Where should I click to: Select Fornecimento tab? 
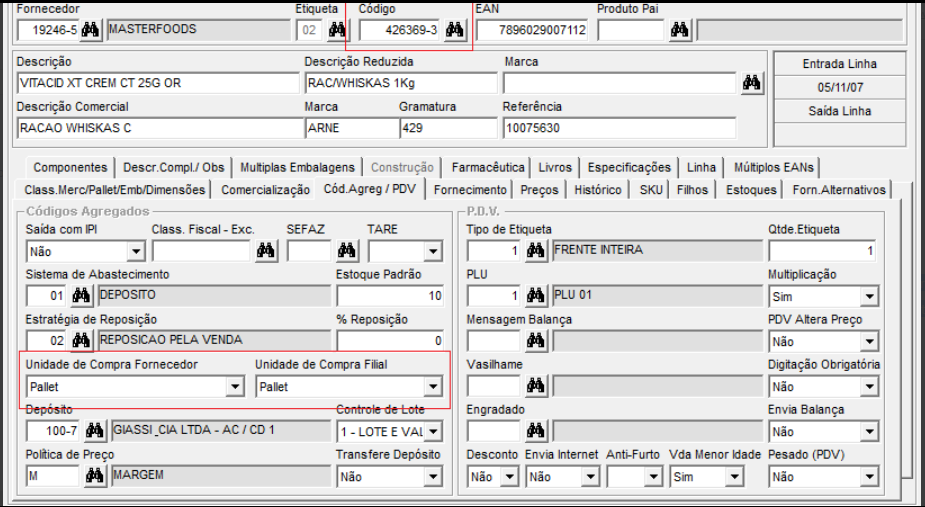point(470,190)
